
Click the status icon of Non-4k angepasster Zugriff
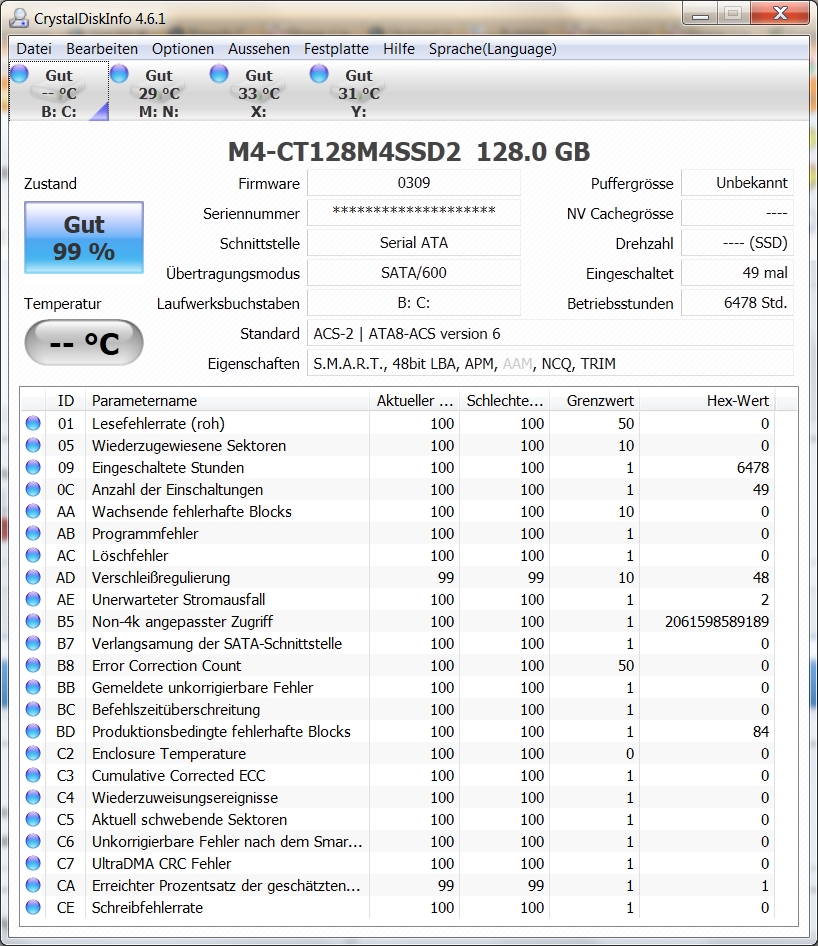click(x=33, y=621)
